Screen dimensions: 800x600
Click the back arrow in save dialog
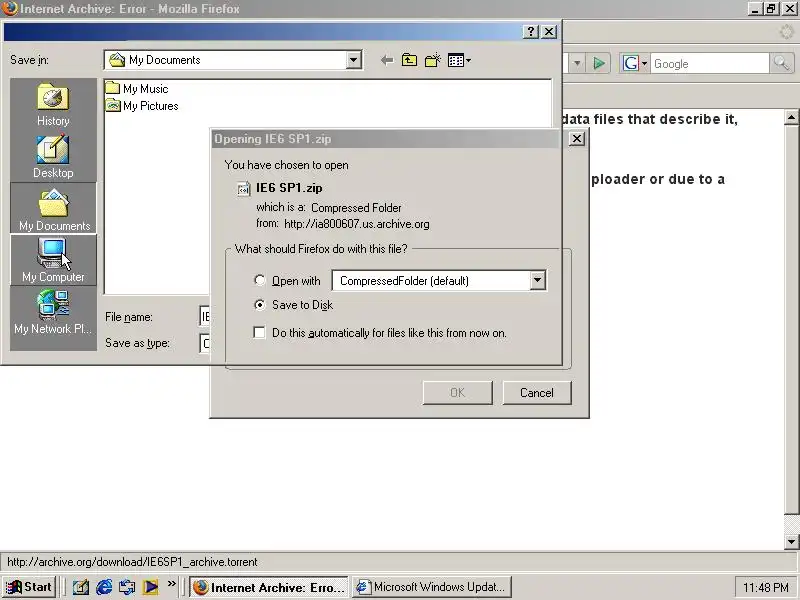click(x=387, y=61)
